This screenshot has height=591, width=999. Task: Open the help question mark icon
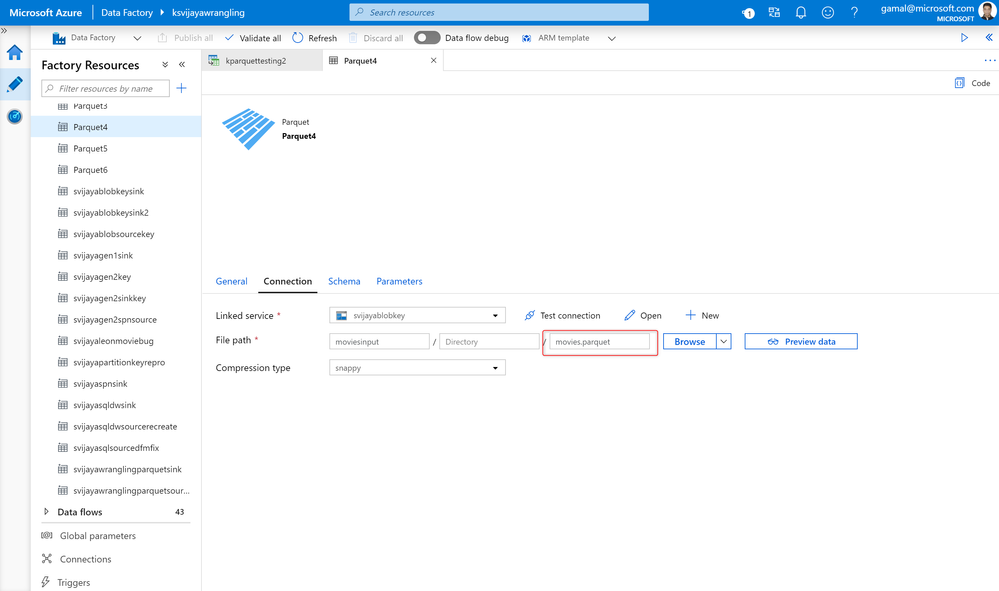[x=854, y=13]
